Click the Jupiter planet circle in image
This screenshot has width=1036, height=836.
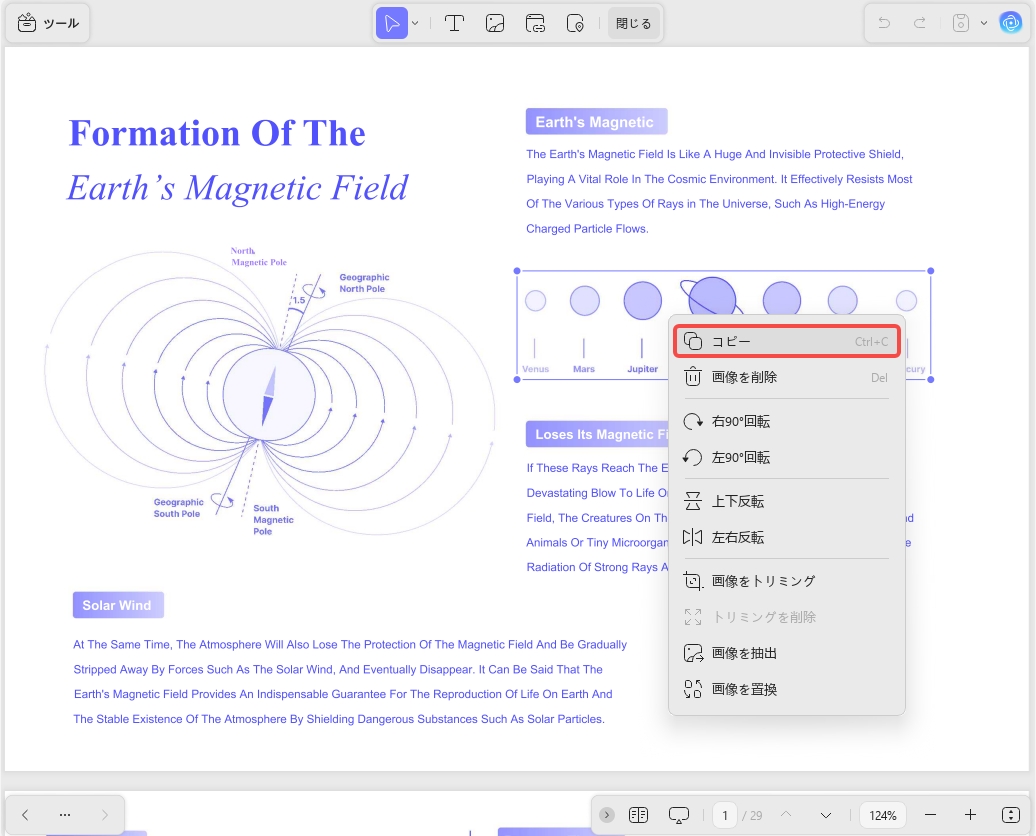pyautogui.click(x=642, y=301)
